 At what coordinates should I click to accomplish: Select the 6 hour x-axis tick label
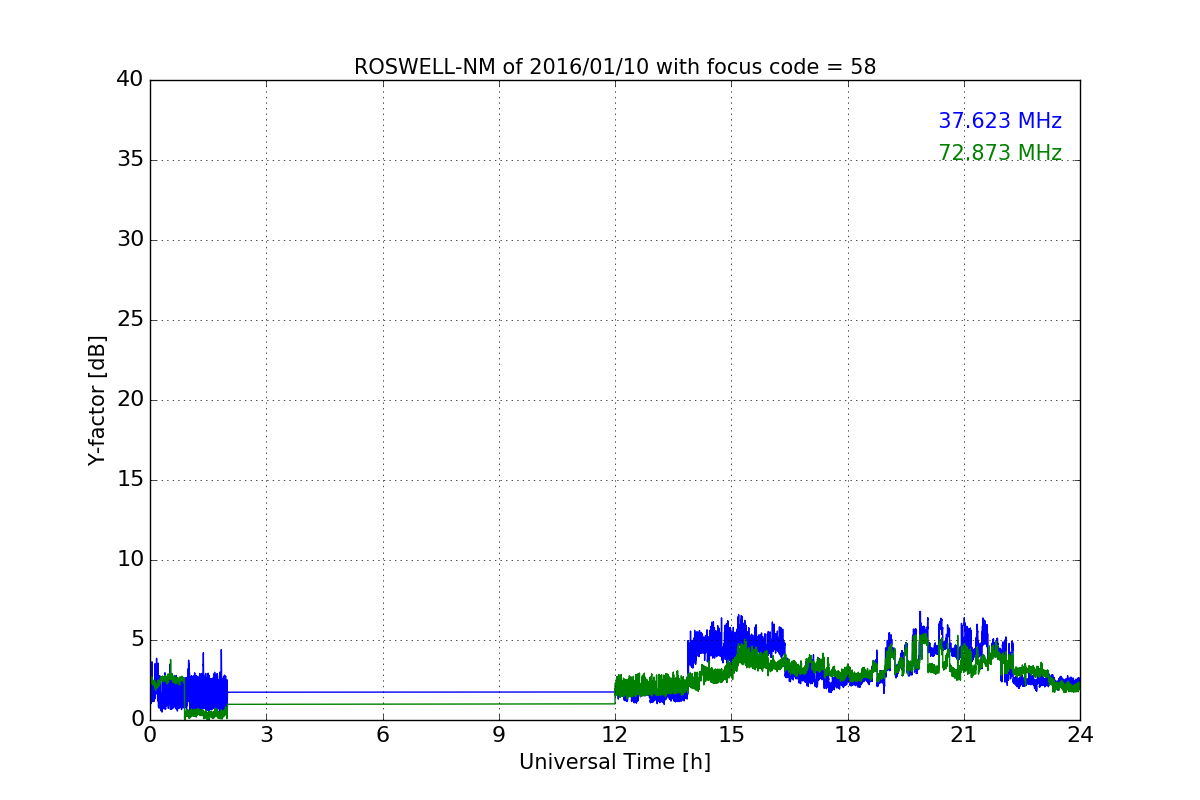click(x=382, y=735)
